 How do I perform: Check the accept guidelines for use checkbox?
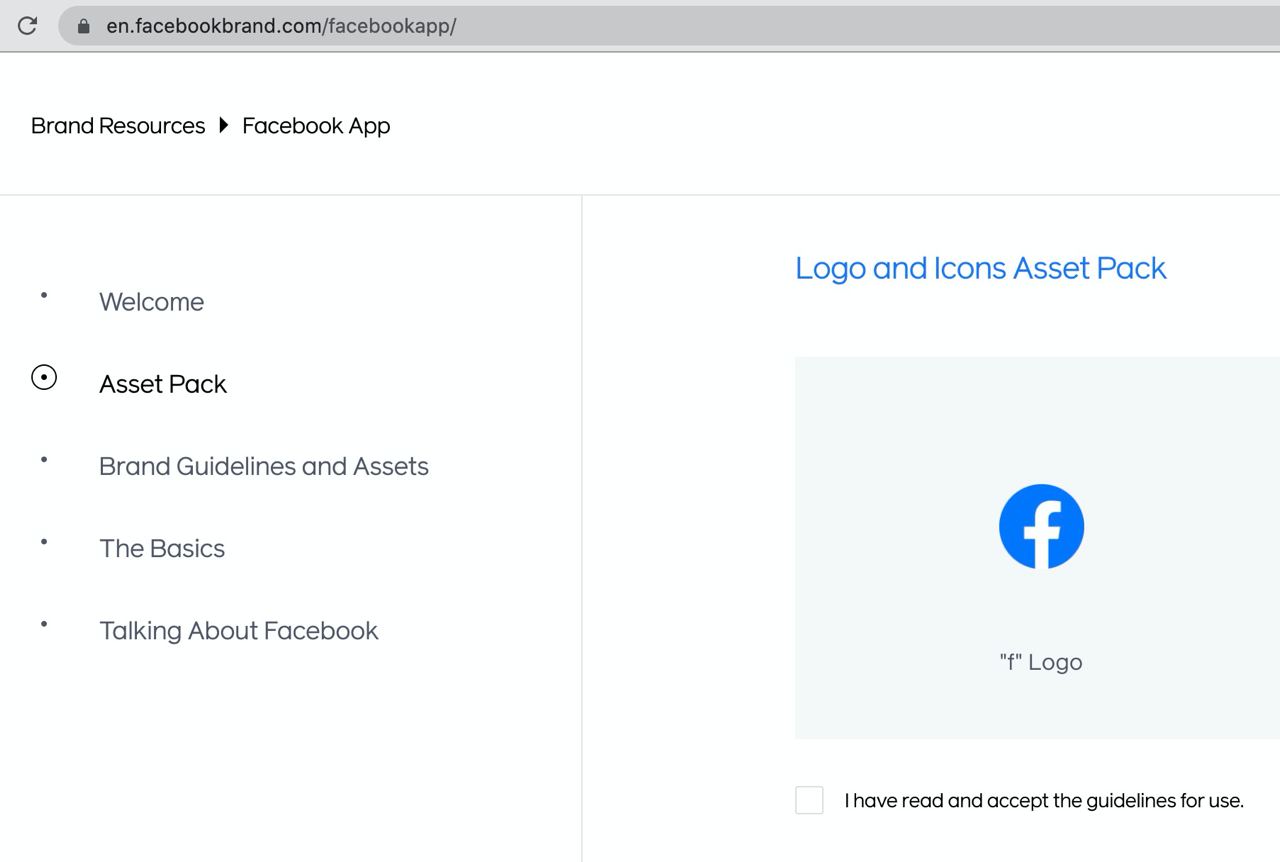point(809,800)
